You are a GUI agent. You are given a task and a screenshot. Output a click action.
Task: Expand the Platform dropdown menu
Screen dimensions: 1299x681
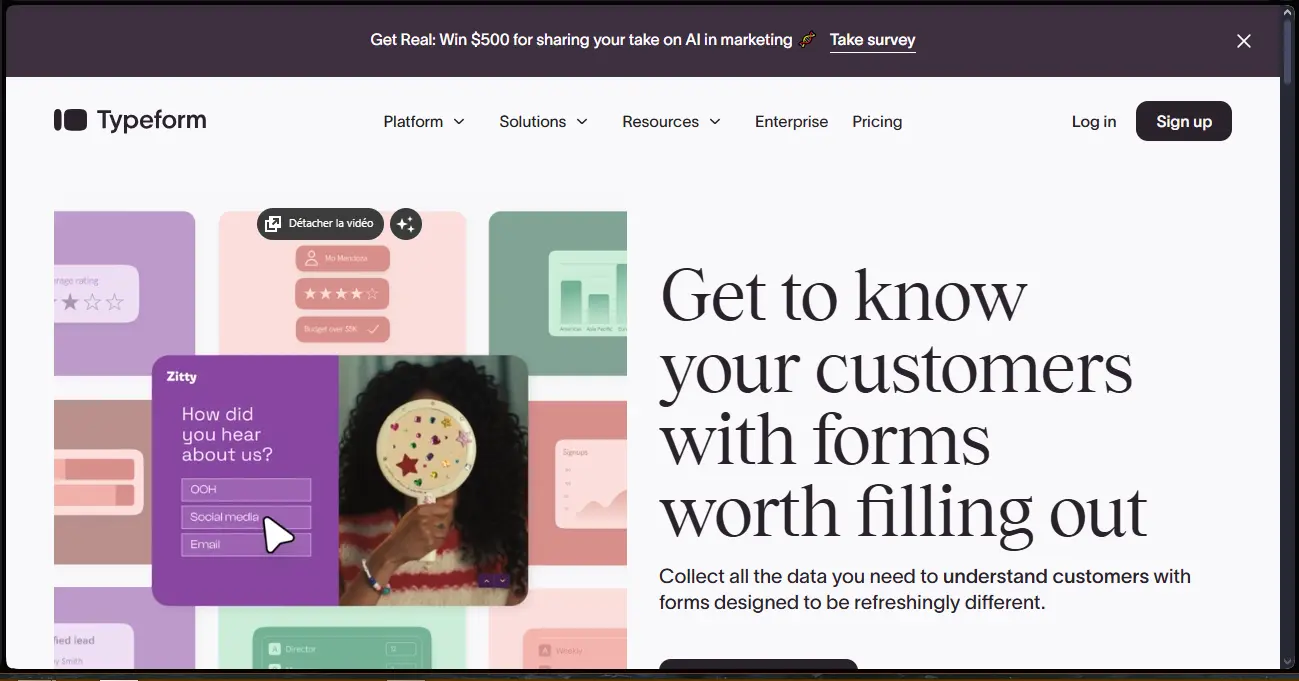pyautogui.click(x=424, y=121)
